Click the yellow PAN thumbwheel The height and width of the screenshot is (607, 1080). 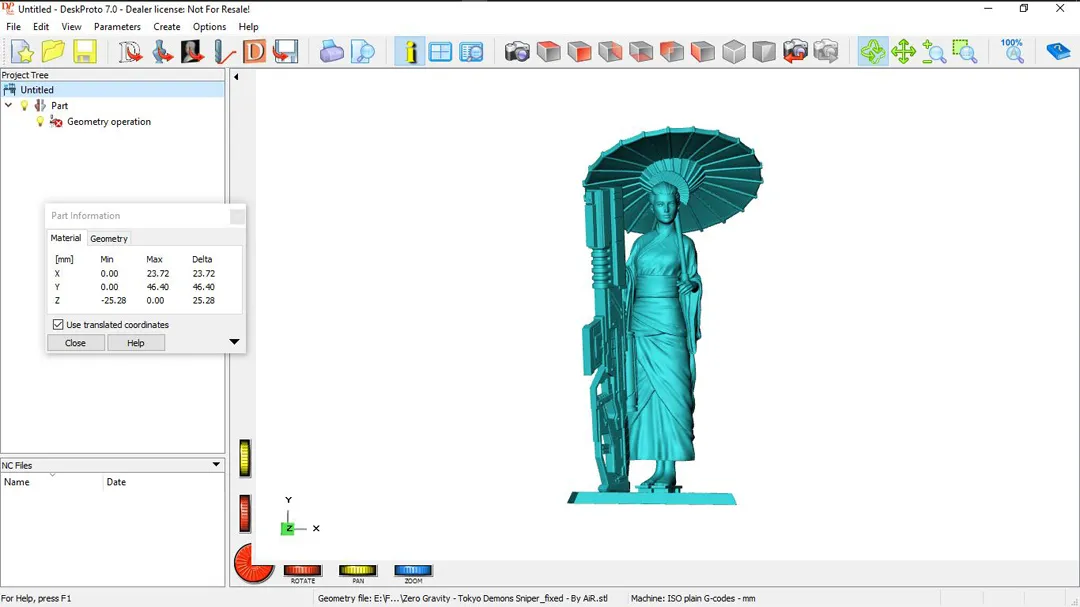point(358,570)
